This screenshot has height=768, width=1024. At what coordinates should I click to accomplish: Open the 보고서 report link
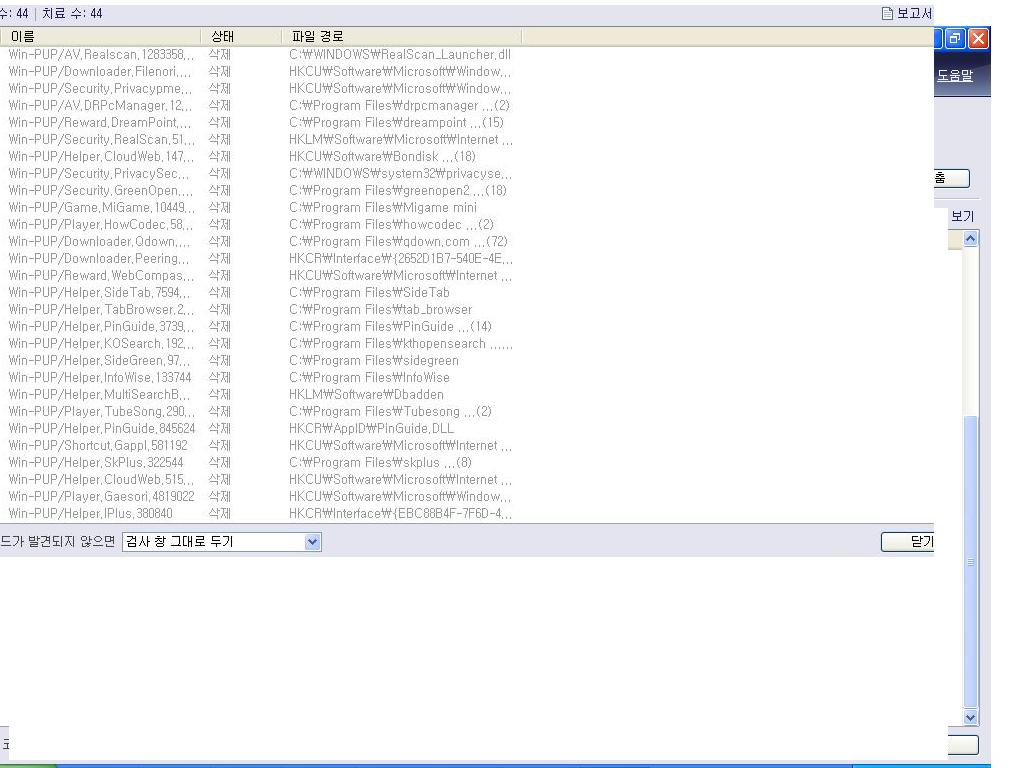(x=914, y=13)
